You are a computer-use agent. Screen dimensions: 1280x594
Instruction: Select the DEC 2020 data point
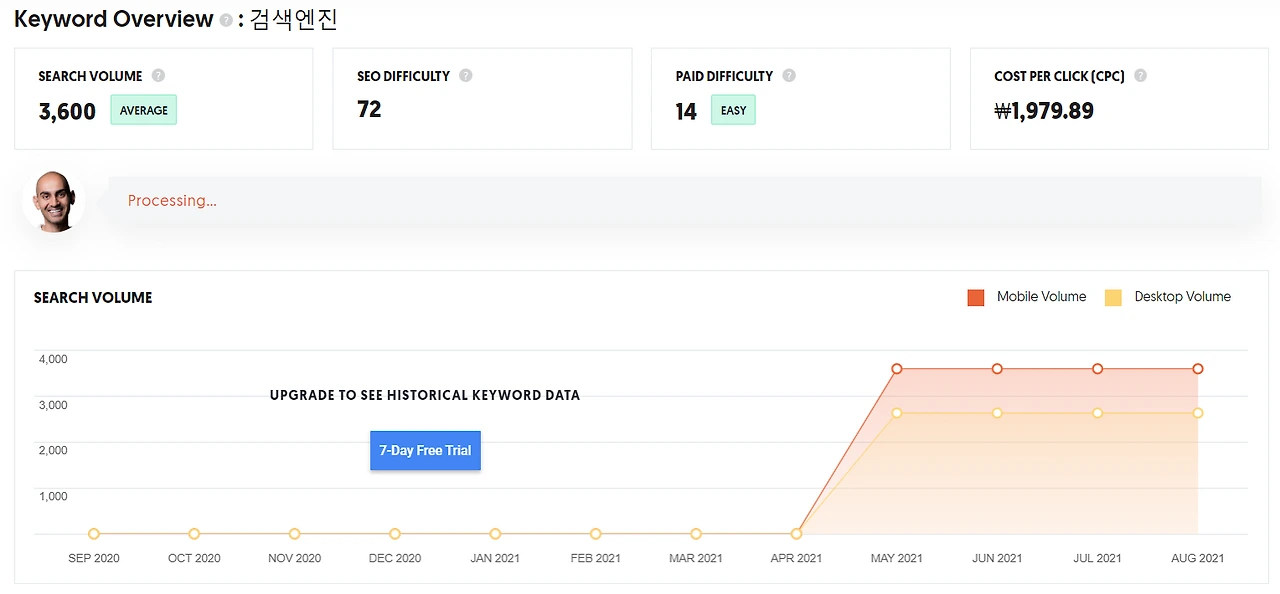pyautogui.click(x=395, y=534)
